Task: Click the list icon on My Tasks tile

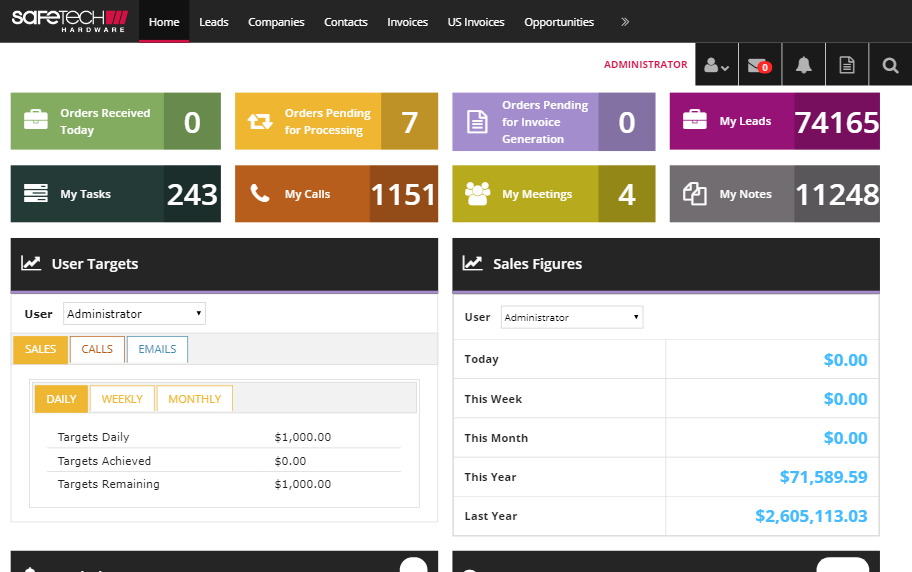Action: (35, 193)
